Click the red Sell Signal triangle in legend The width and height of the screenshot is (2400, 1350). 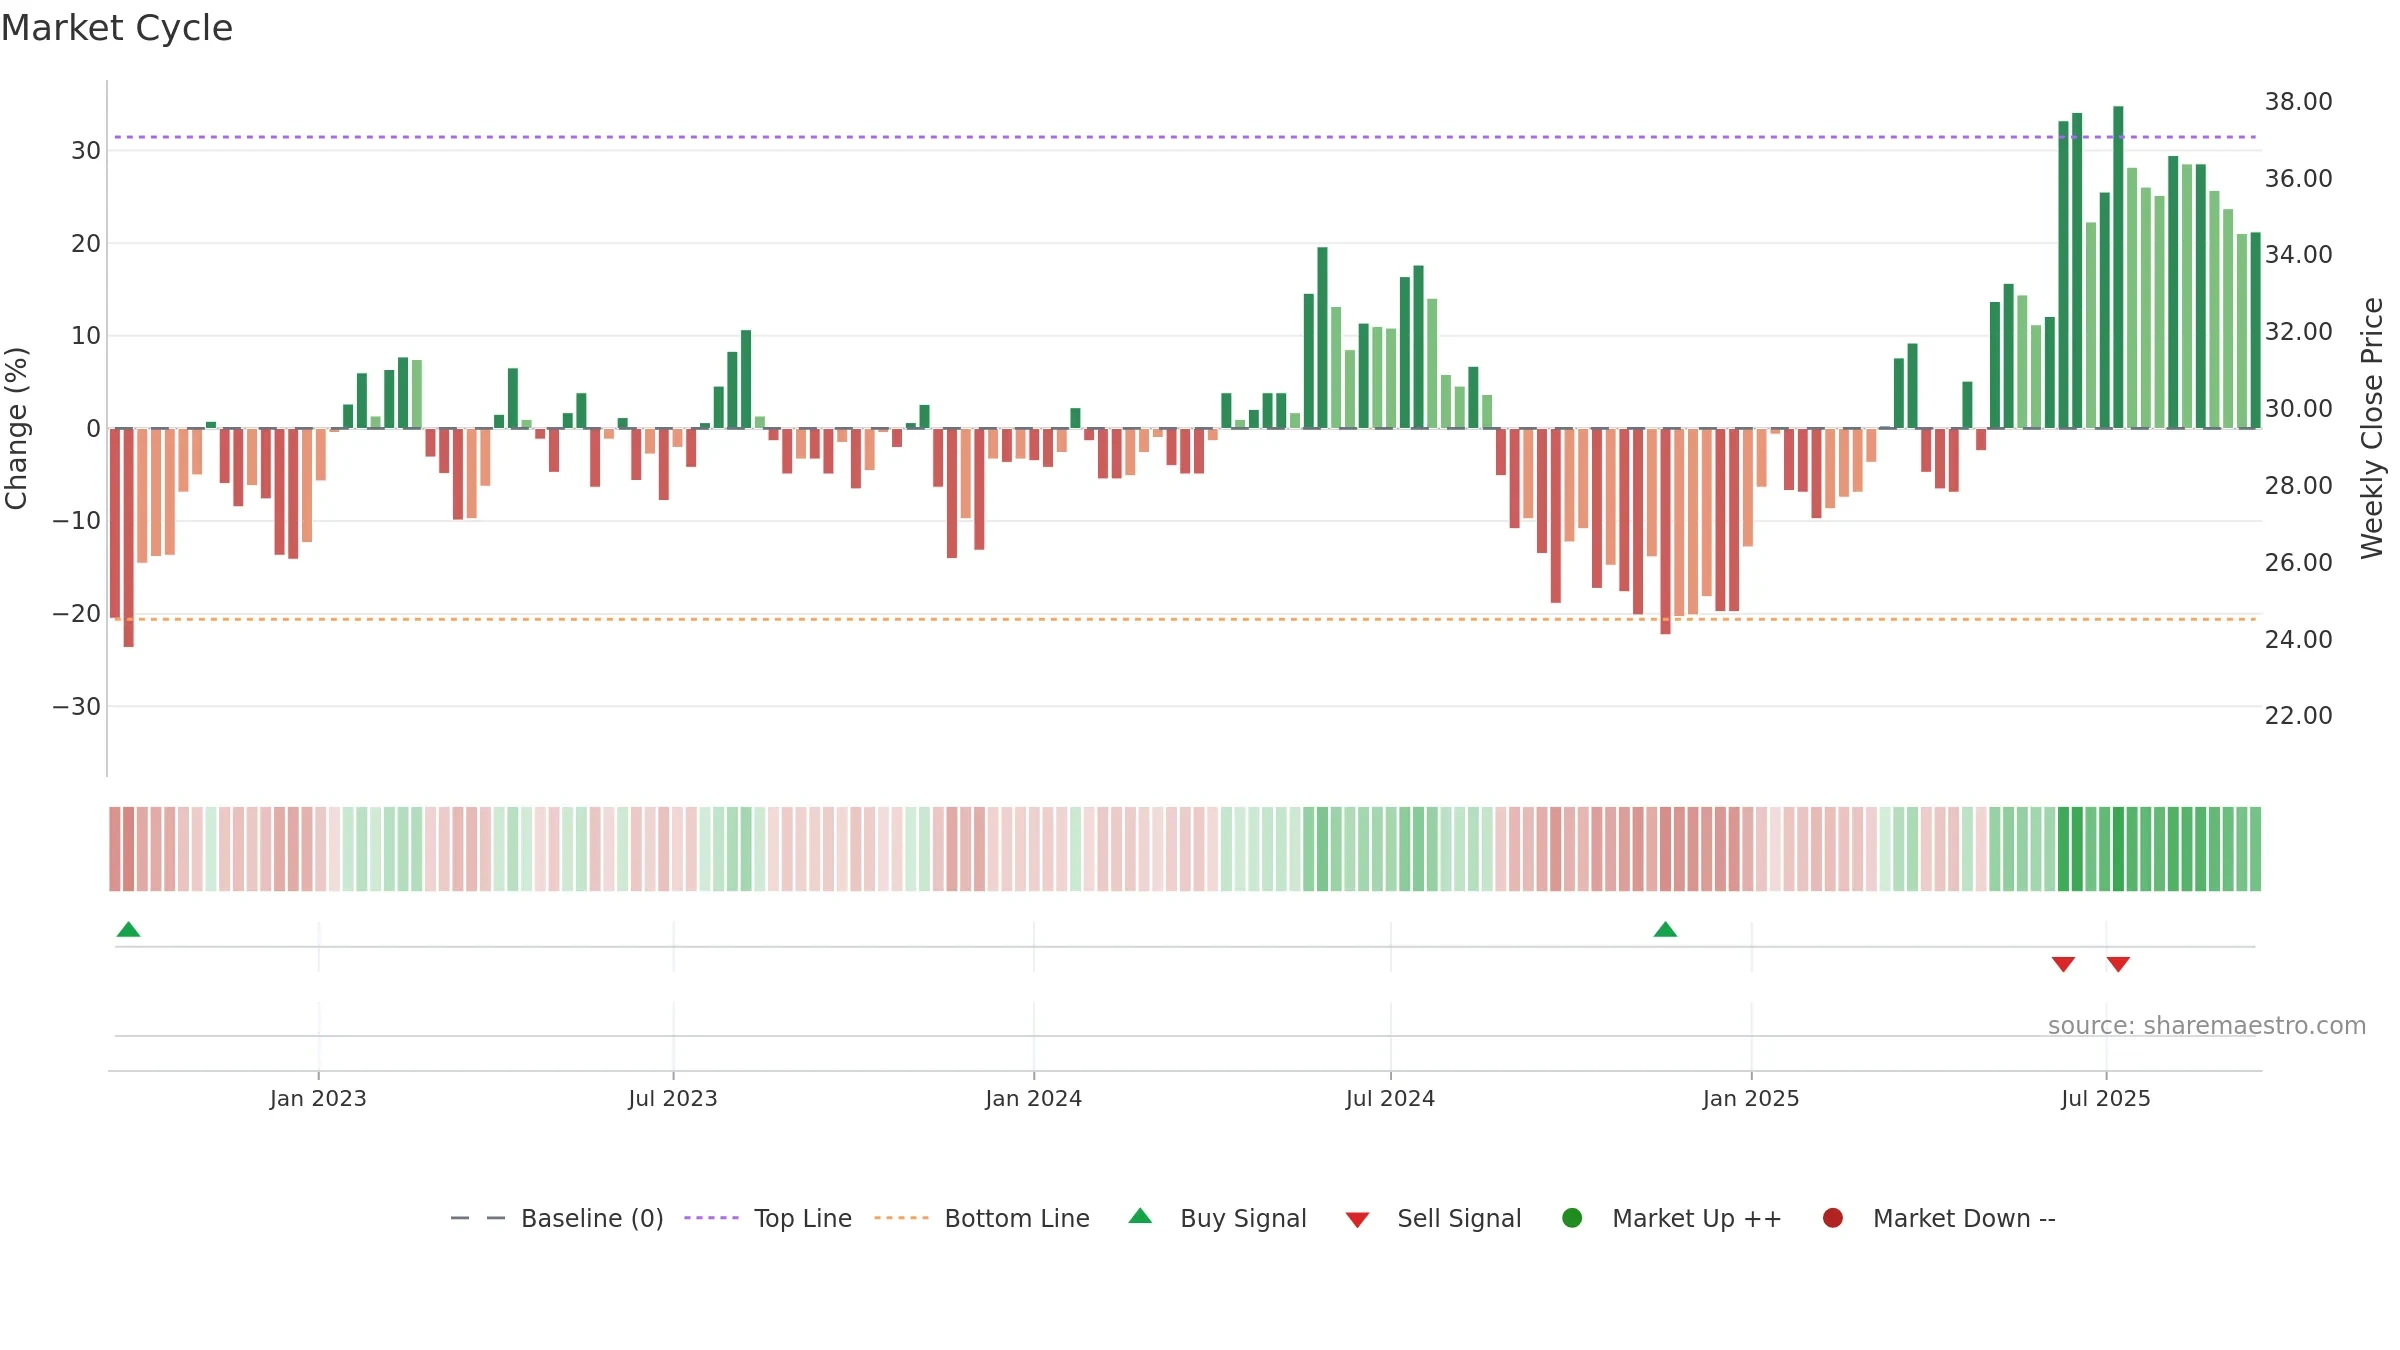pos(1357,1220)
